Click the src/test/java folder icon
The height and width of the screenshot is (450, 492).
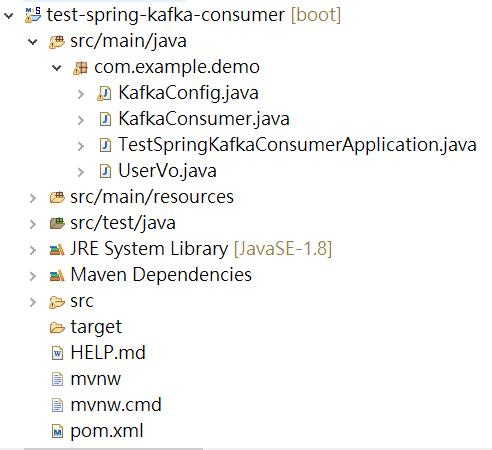[x=57, y=223]
